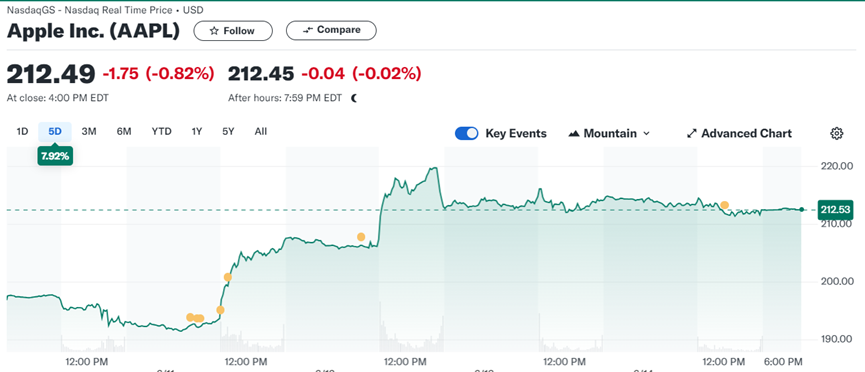Open the Advanced Chart link
Viewport: 865px width, 372px height.
click(x=739, y=134)
